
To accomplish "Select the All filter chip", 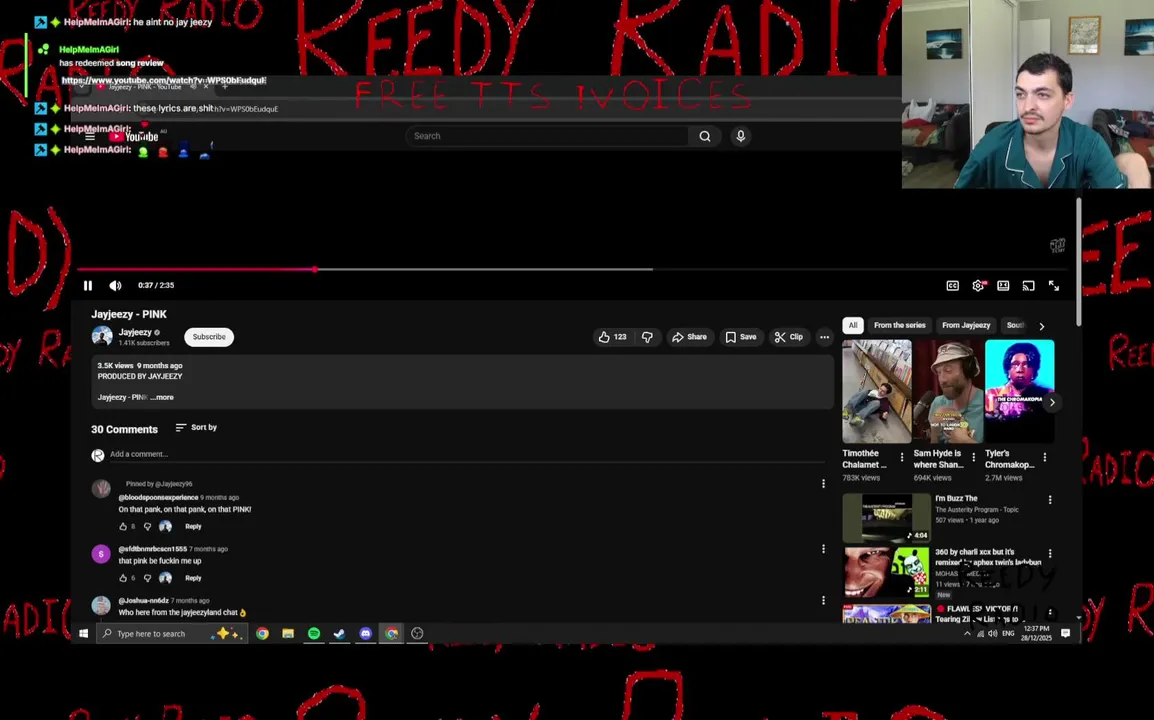I will (853, 325).
